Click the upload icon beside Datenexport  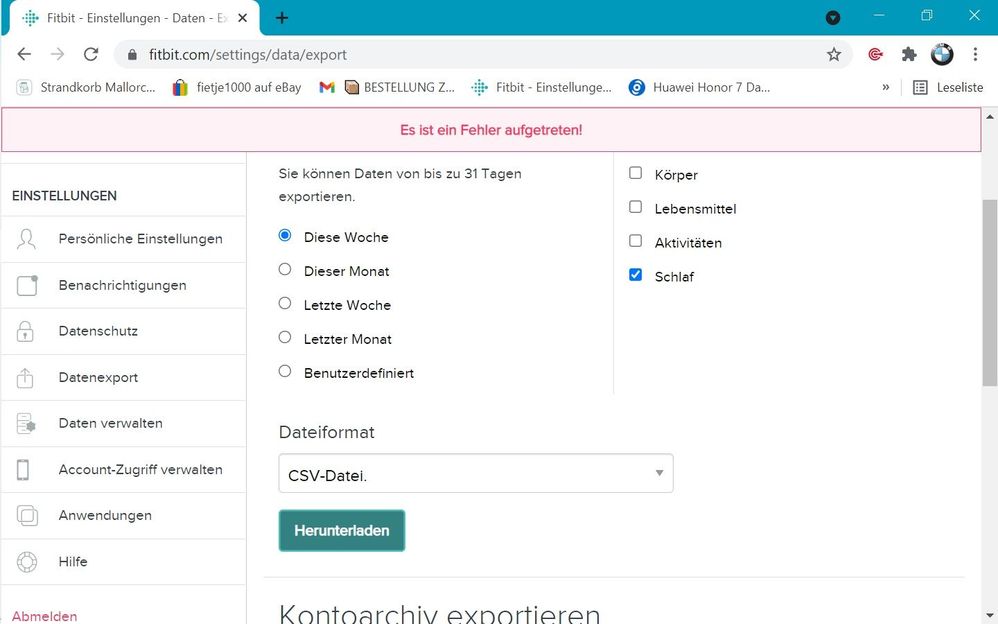pos(25,377)
